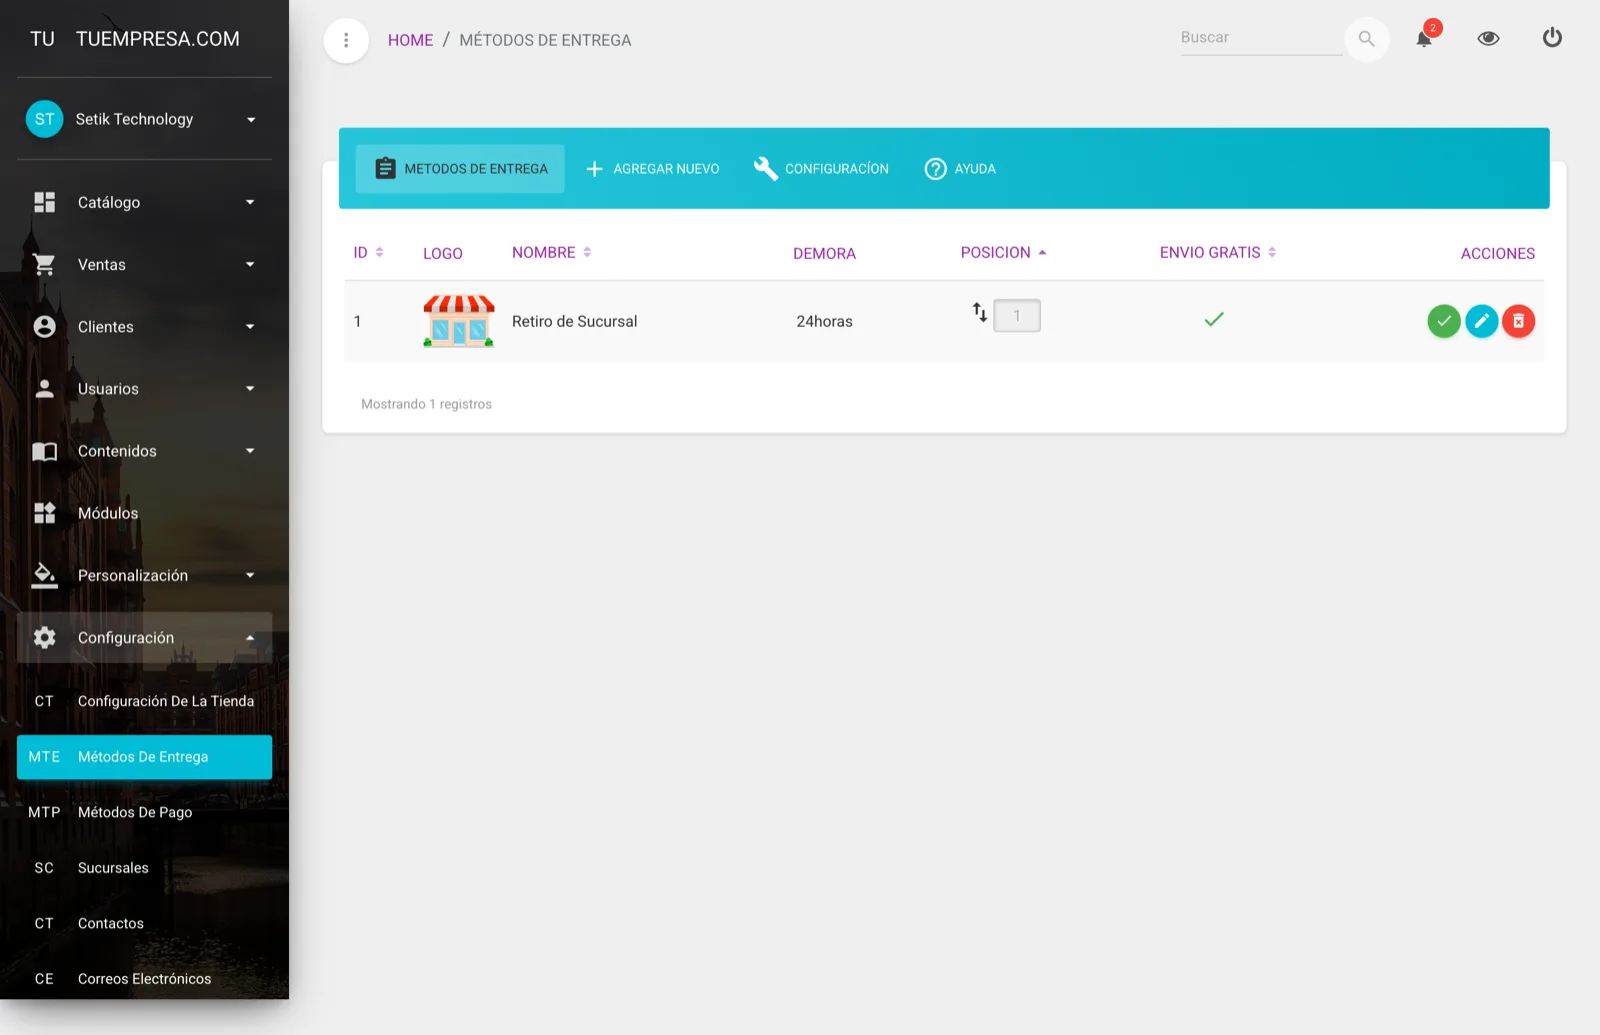Open the Ayuda tab

coord(960,169)
